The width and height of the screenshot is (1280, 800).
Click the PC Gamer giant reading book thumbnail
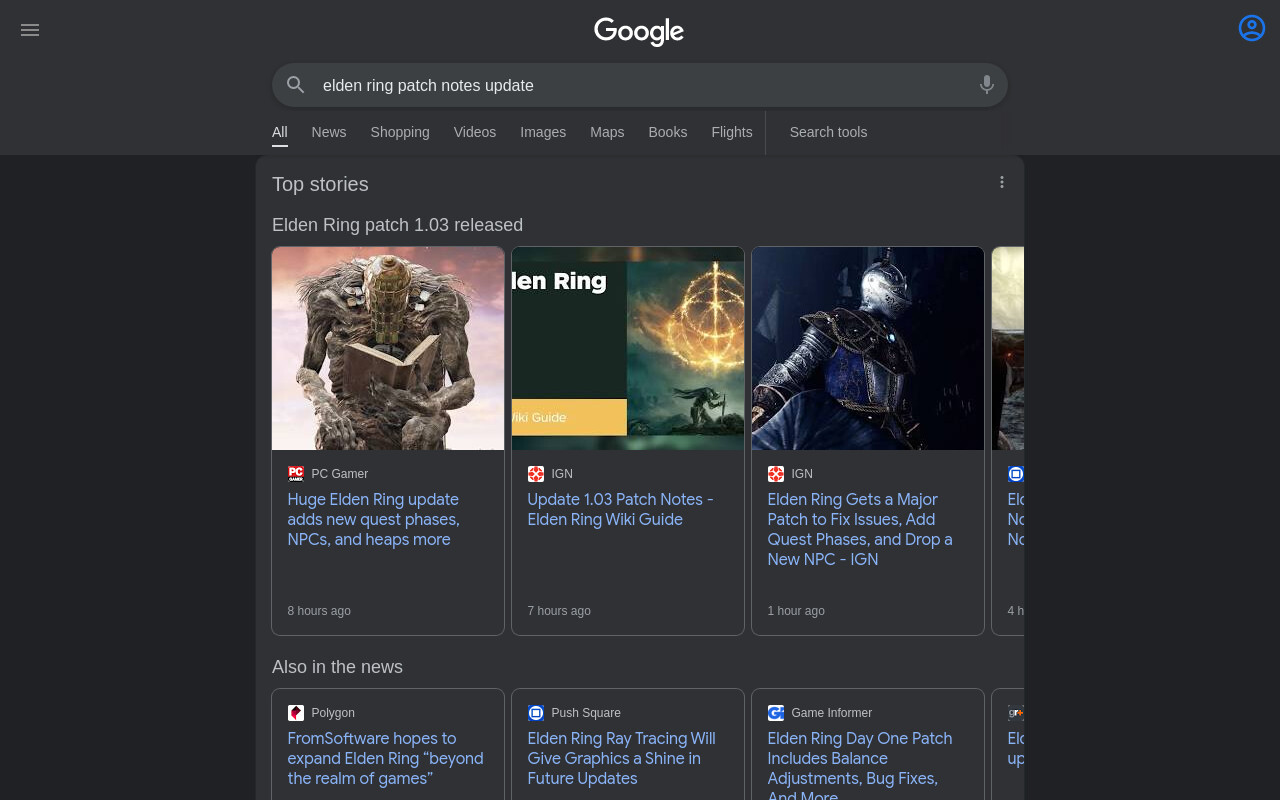388,348
